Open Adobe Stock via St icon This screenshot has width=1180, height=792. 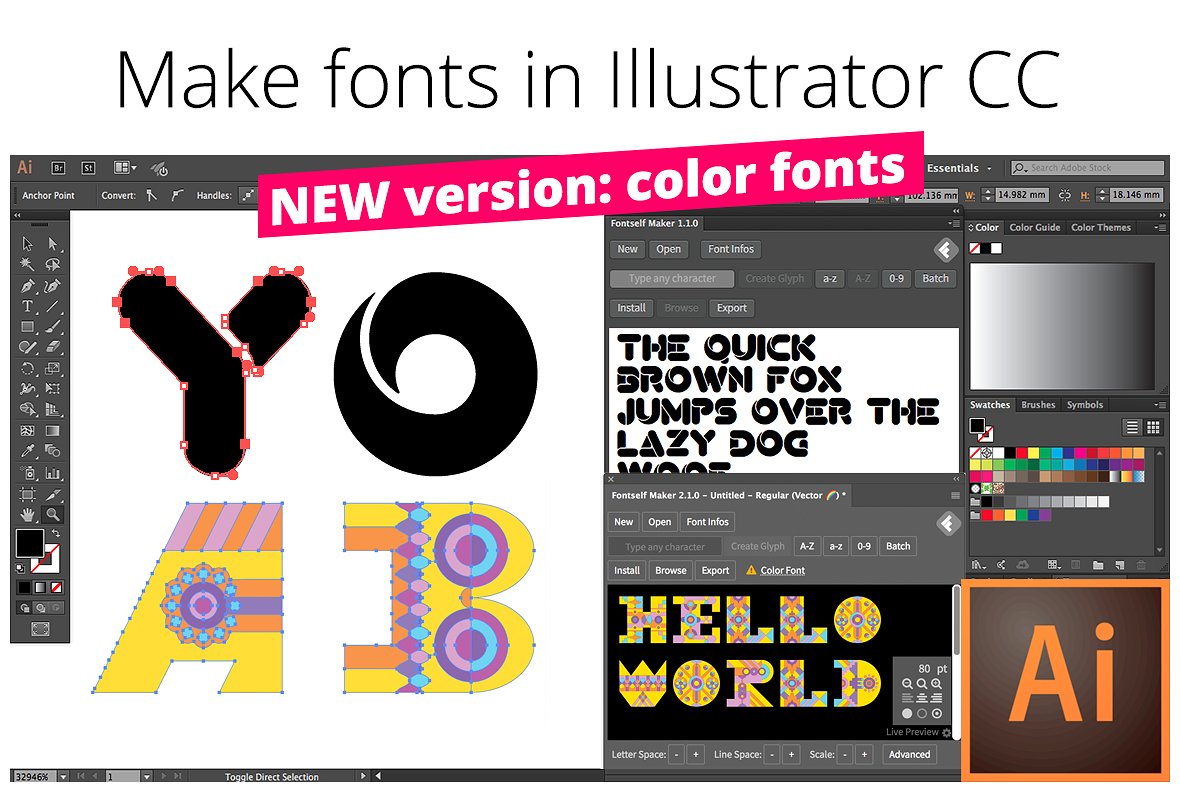(88, 168)
